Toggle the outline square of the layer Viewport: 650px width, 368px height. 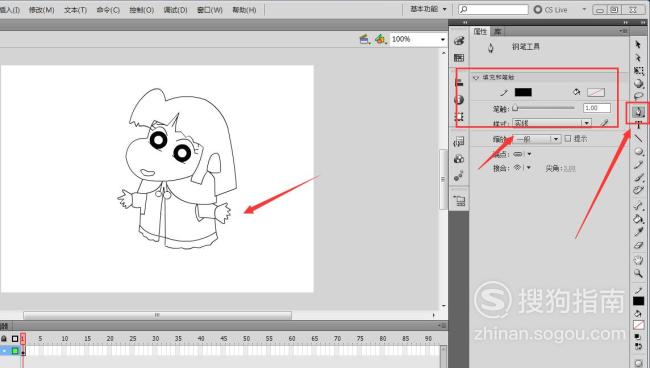[15, 351]
